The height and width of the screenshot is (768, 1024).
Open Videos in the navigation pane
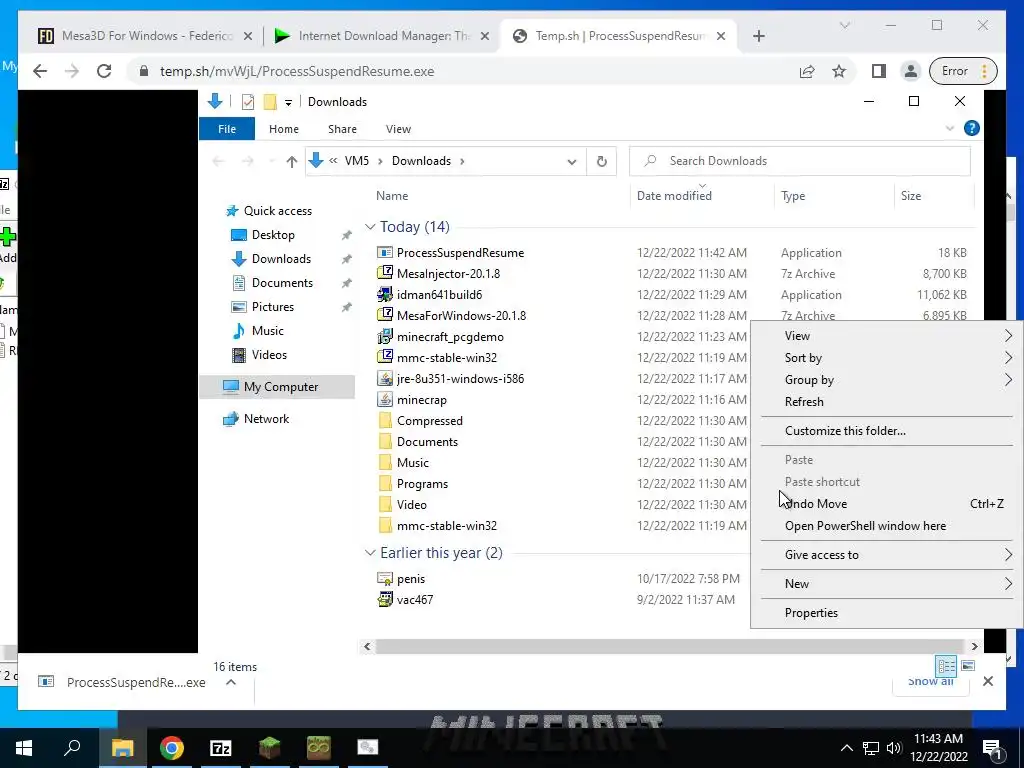coord(269,355)
